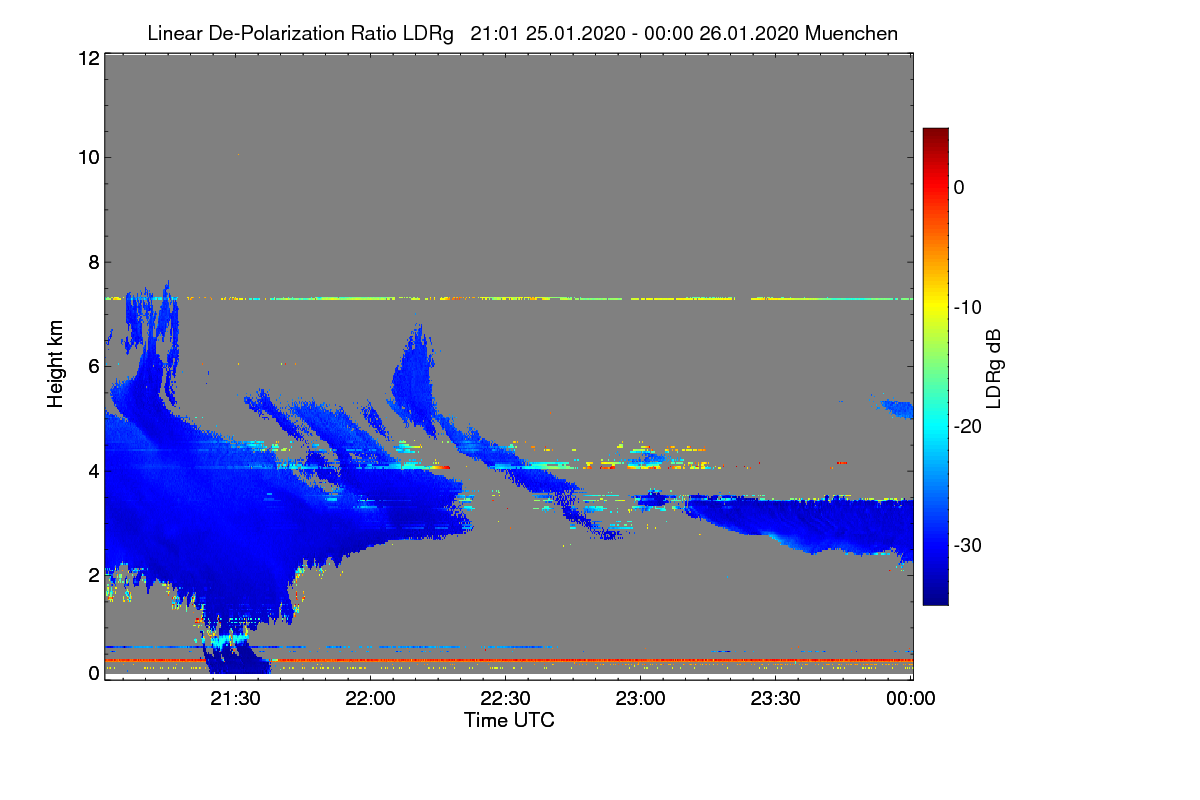Click the colorbar tick label '-30'
Image resolution: width=1200 pixels, height=800 pixels.
(968, 546)
